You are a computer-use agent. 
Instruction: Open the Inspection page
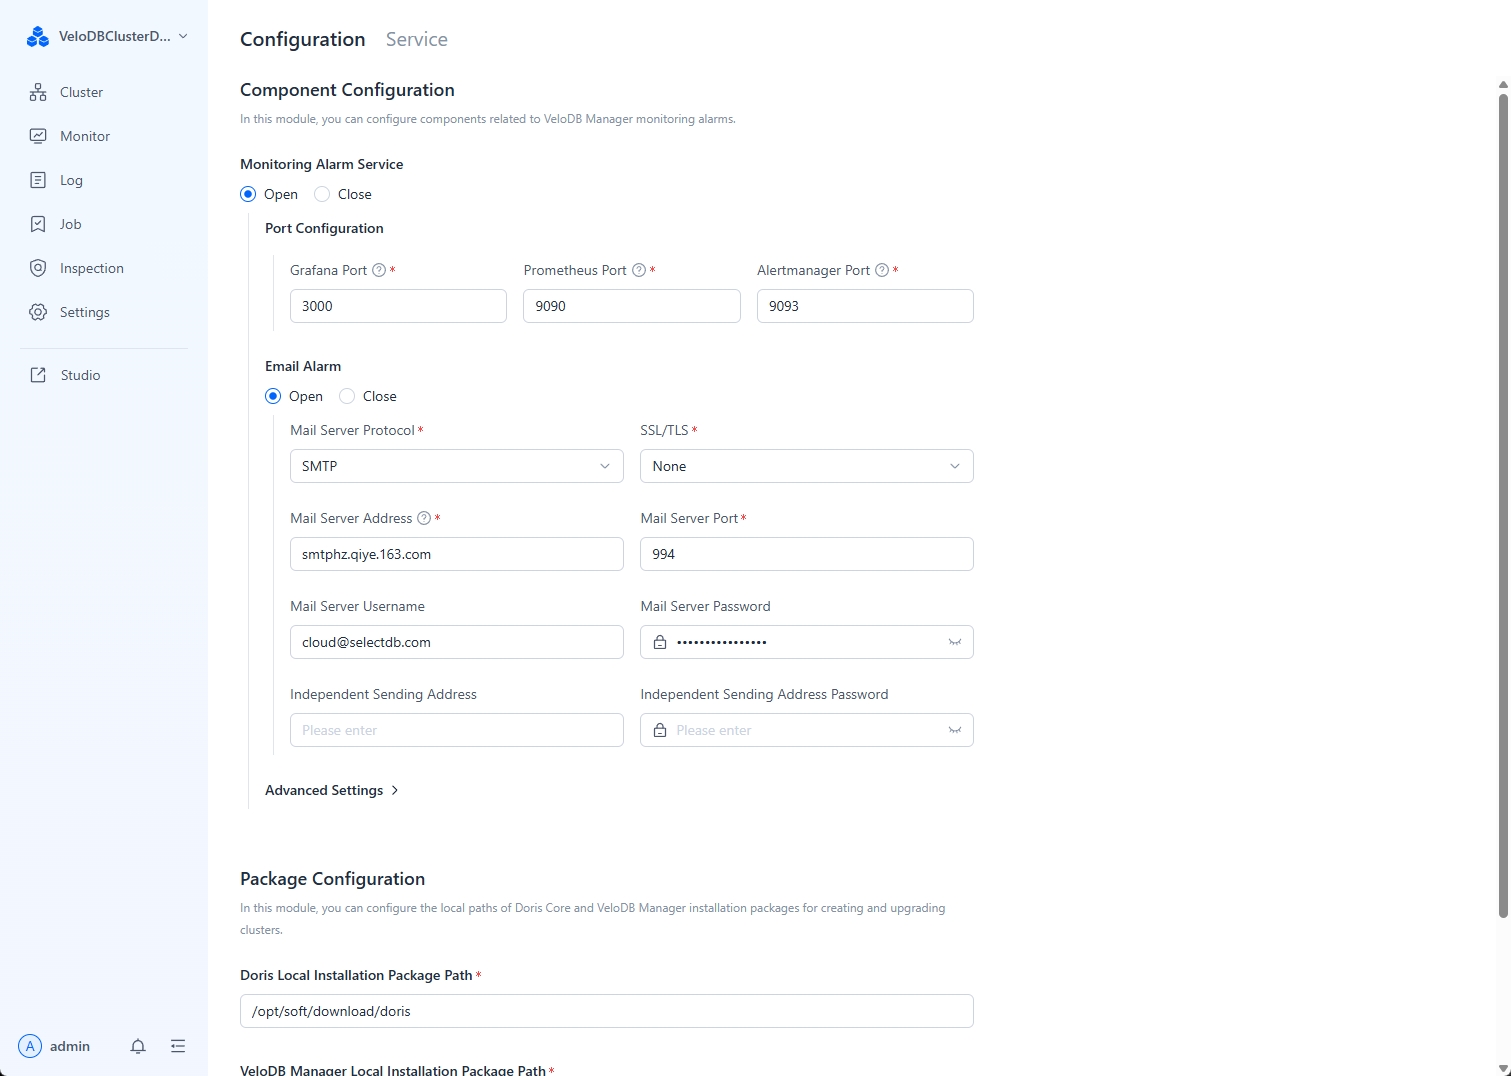tap(90, 268)
